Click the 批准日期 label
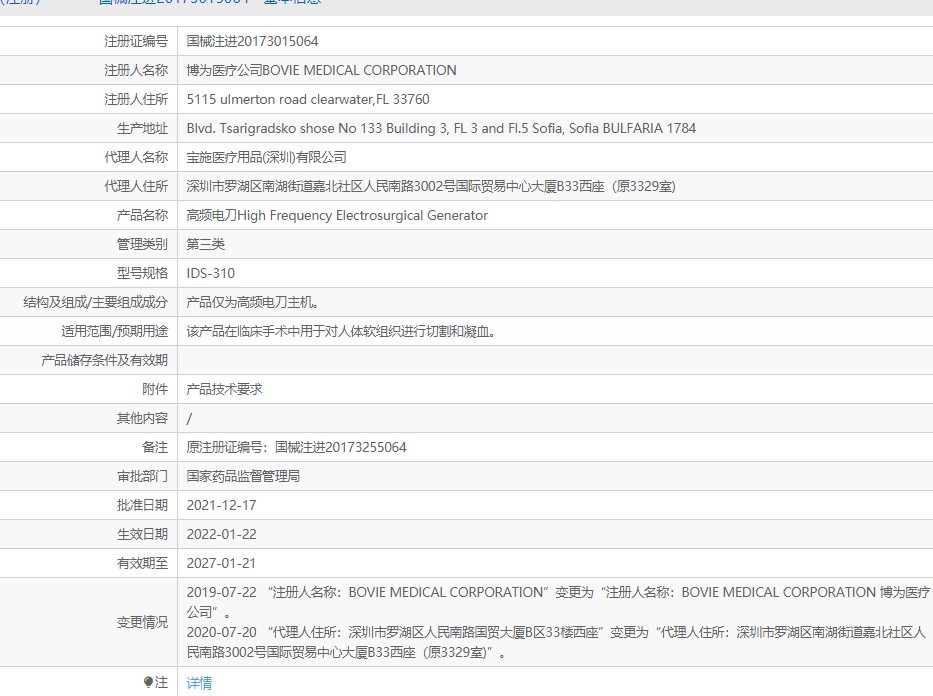The image size is (933, 696). (x=143, y=506)
